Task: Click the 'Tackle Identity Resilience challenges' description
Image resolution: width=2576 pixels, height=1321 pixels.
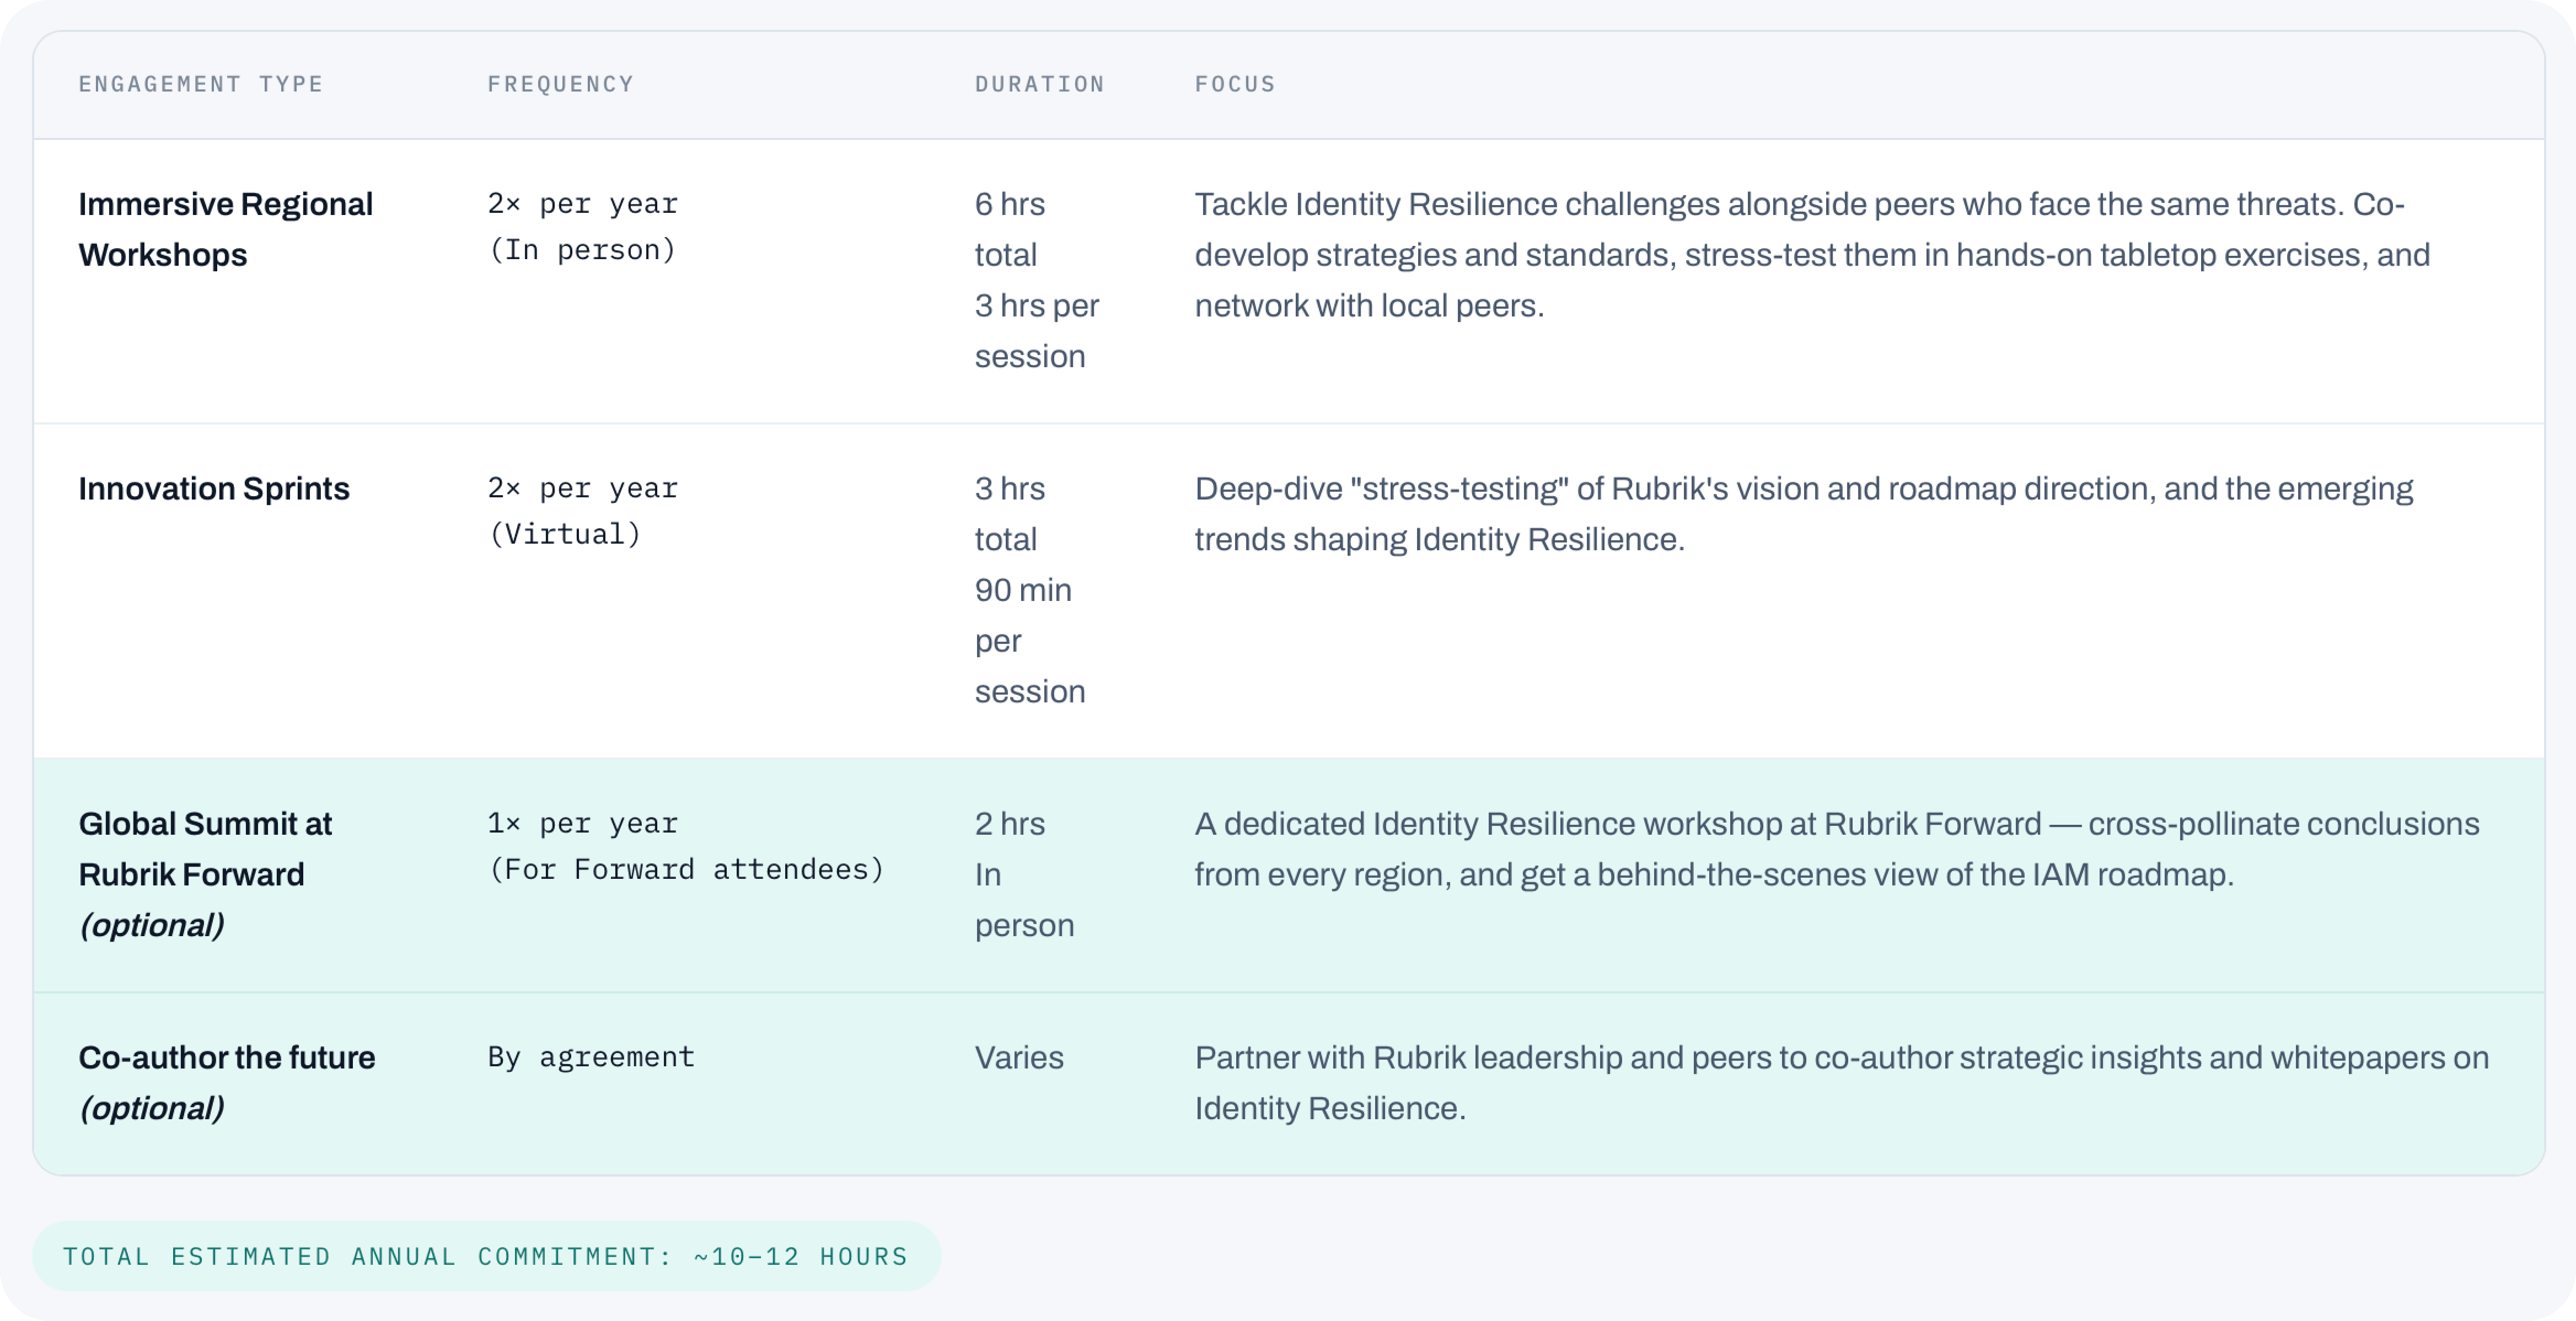Action: [x=1812, y=255]
